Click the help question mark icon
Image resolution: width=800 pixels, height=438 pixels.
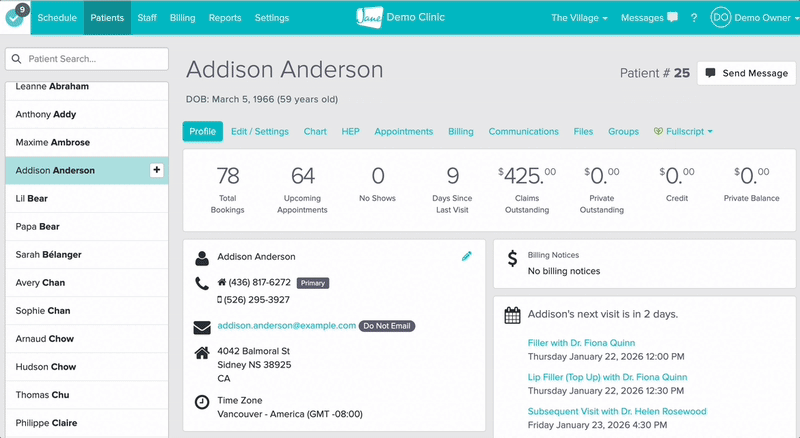pos(694,18)
